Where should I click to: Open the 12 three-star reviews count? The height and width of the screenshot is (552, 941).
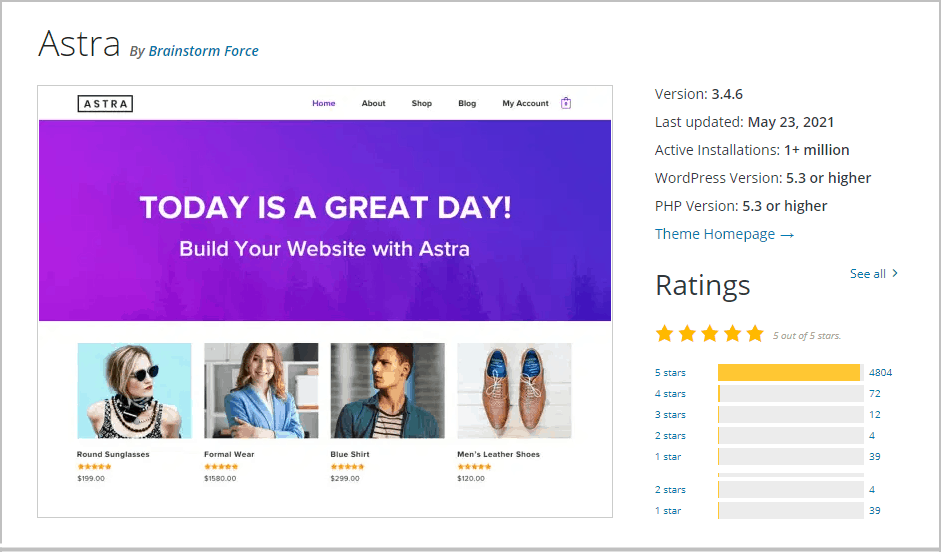tap(875, 415)
